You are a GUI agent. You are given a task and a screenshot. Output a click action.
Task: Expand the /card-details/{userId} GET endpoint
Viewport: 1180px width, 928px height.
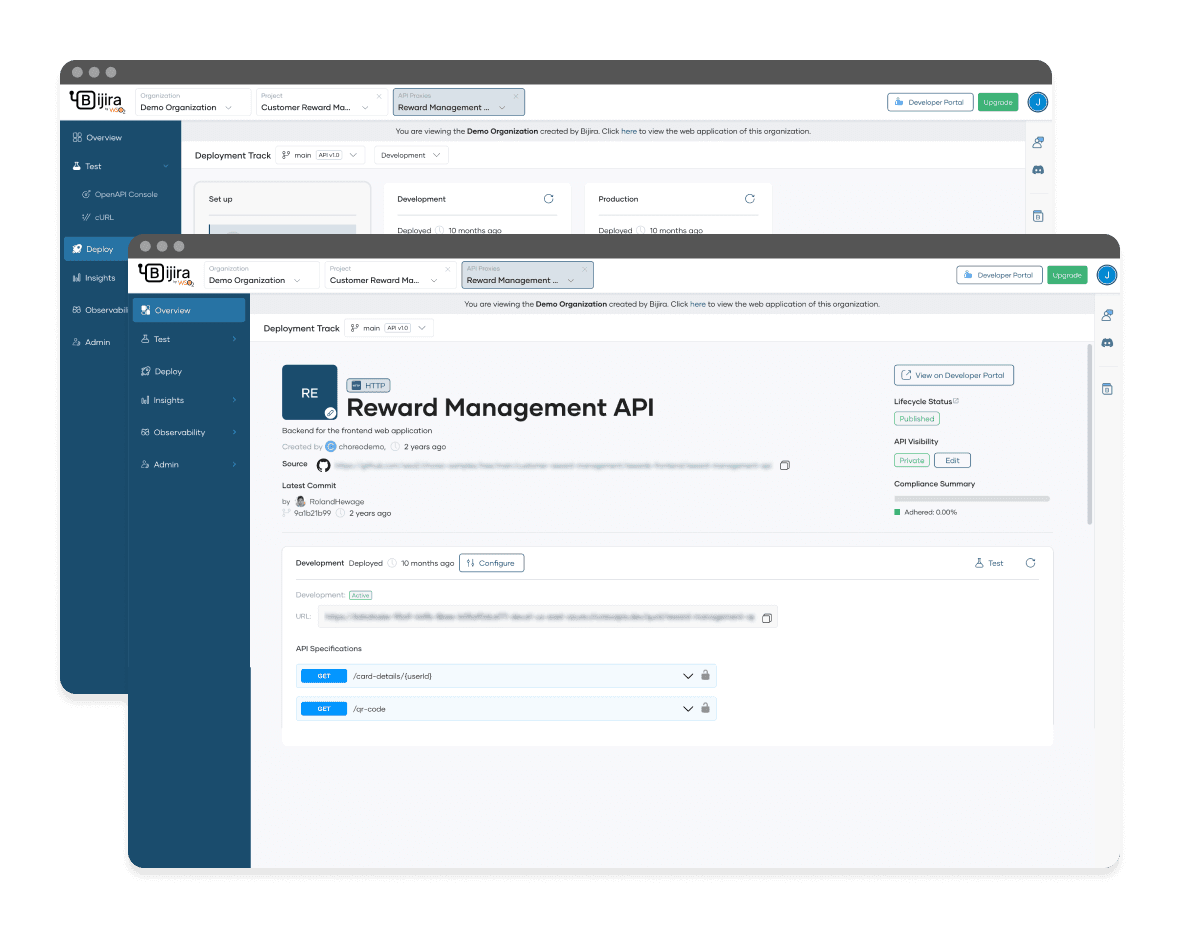click(x=688, y=676)
